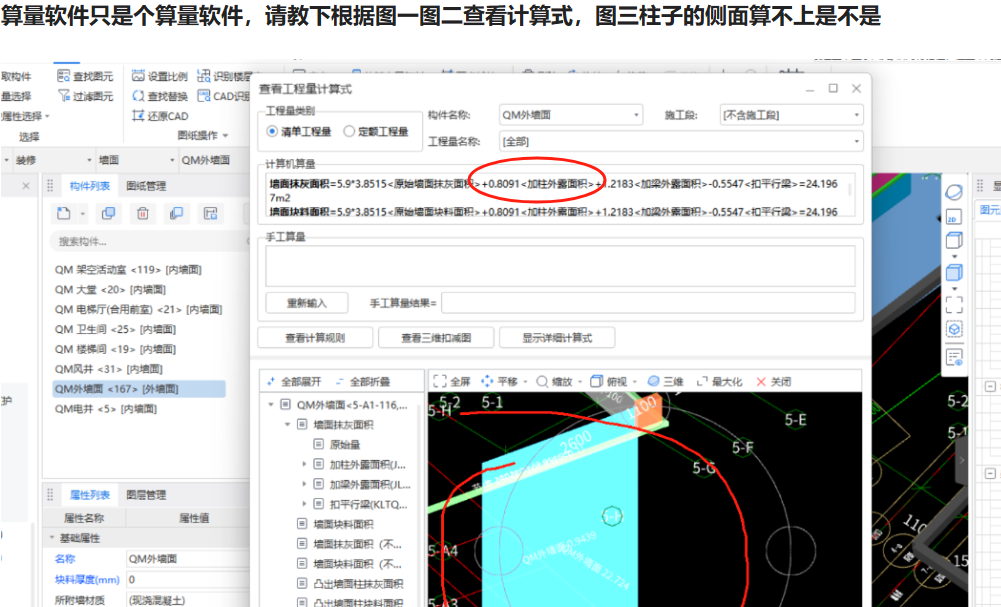The width and height of the screenshot is (1001, 607).
Task: Click the 查看三维扣减图 button
Action: (x=436, y=337)
